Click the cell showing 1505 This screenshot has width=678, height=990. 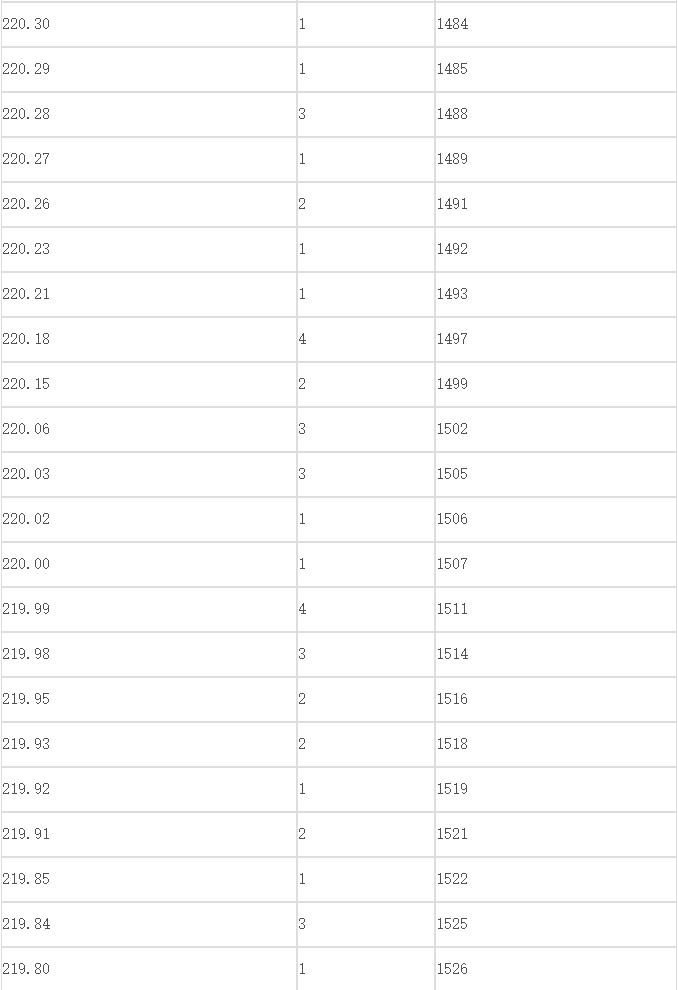click(x=556, y=474)
